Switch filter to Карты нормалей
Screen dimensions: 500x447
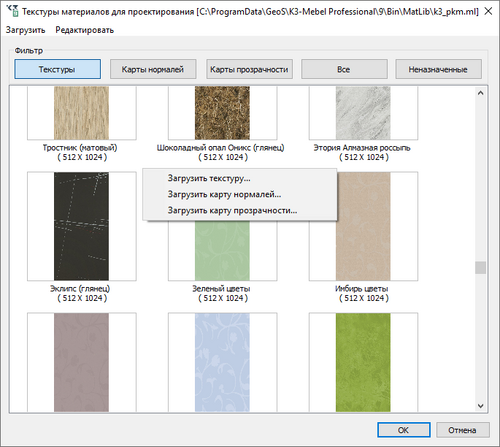pos(153,69)
